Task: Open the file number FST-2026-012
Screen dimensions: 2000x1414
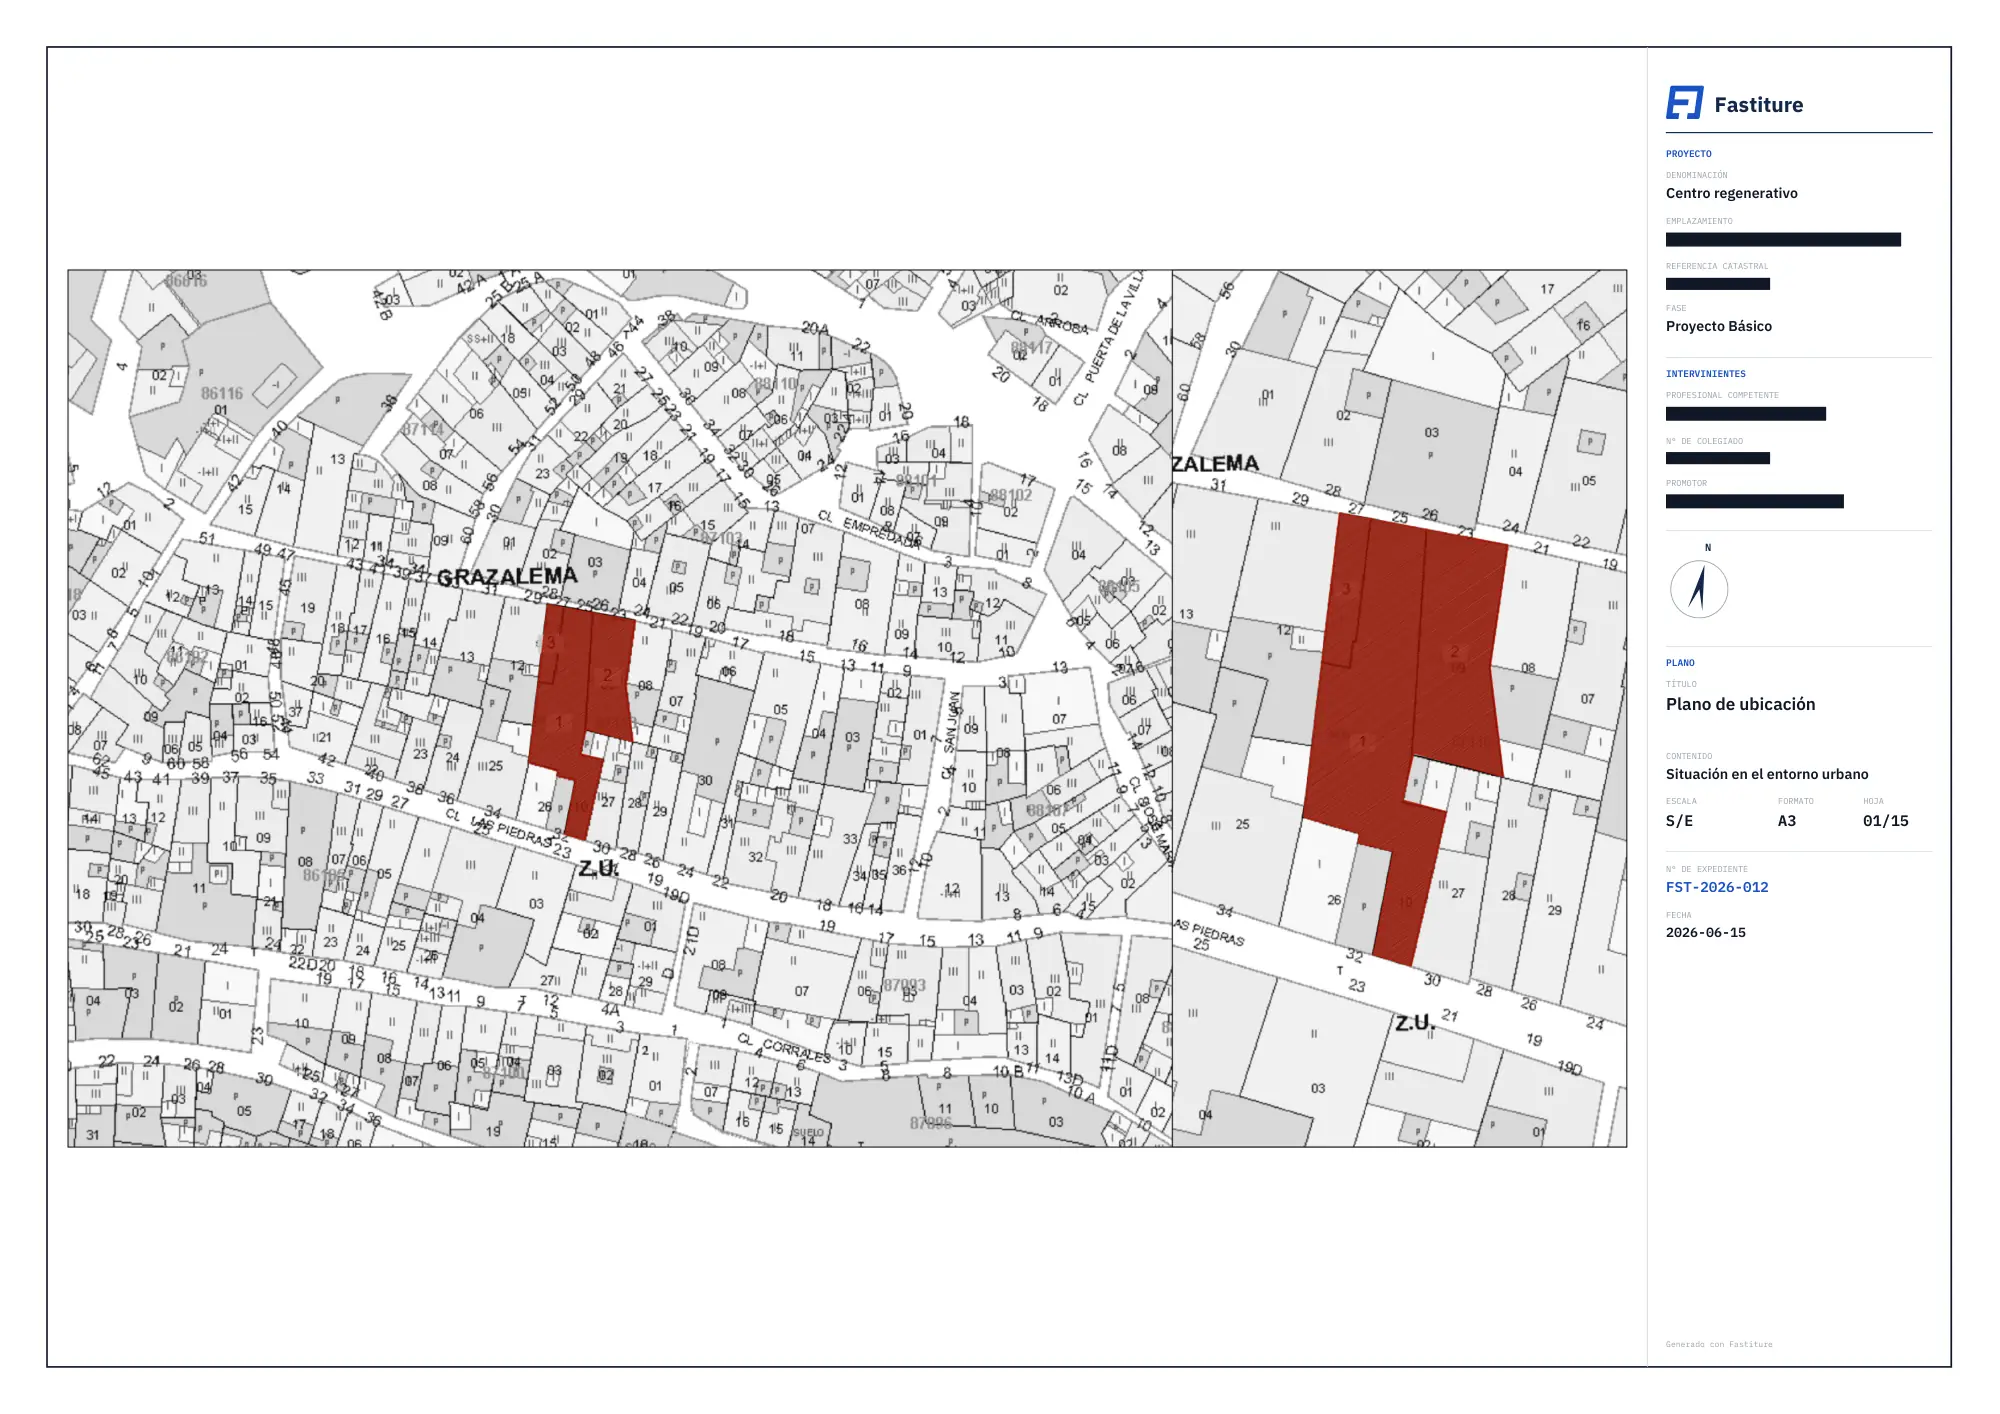Action: (x=1717, y=887)
